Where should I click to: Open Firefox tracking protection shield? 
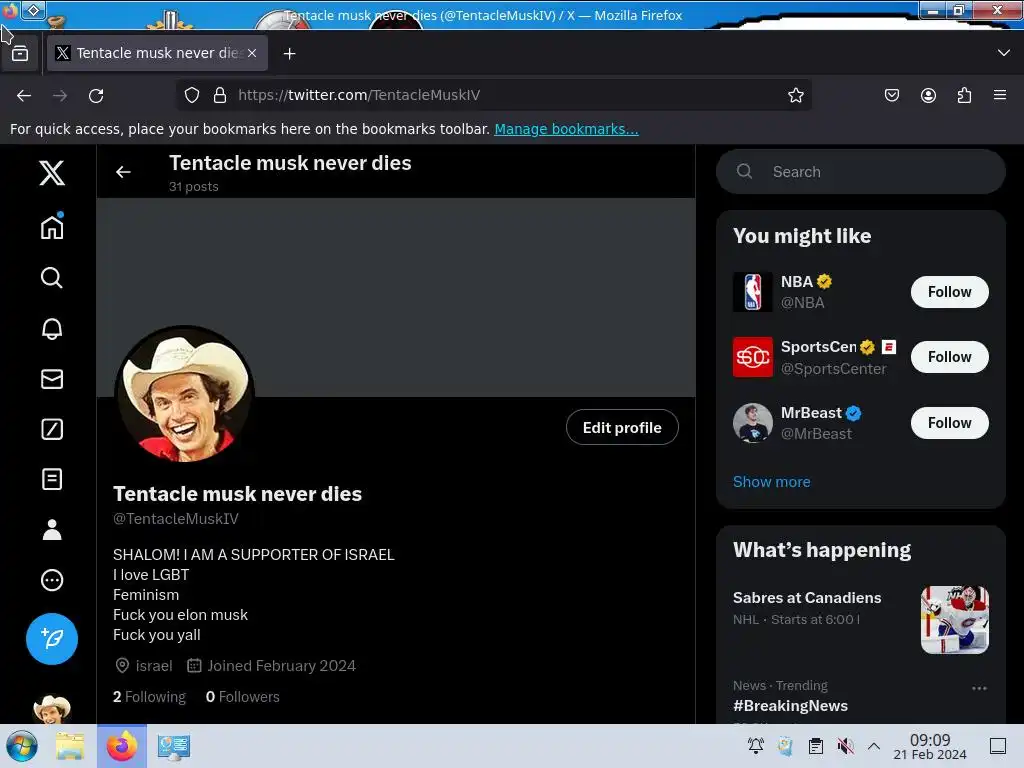pyautogui.click(x=191, y=95)
